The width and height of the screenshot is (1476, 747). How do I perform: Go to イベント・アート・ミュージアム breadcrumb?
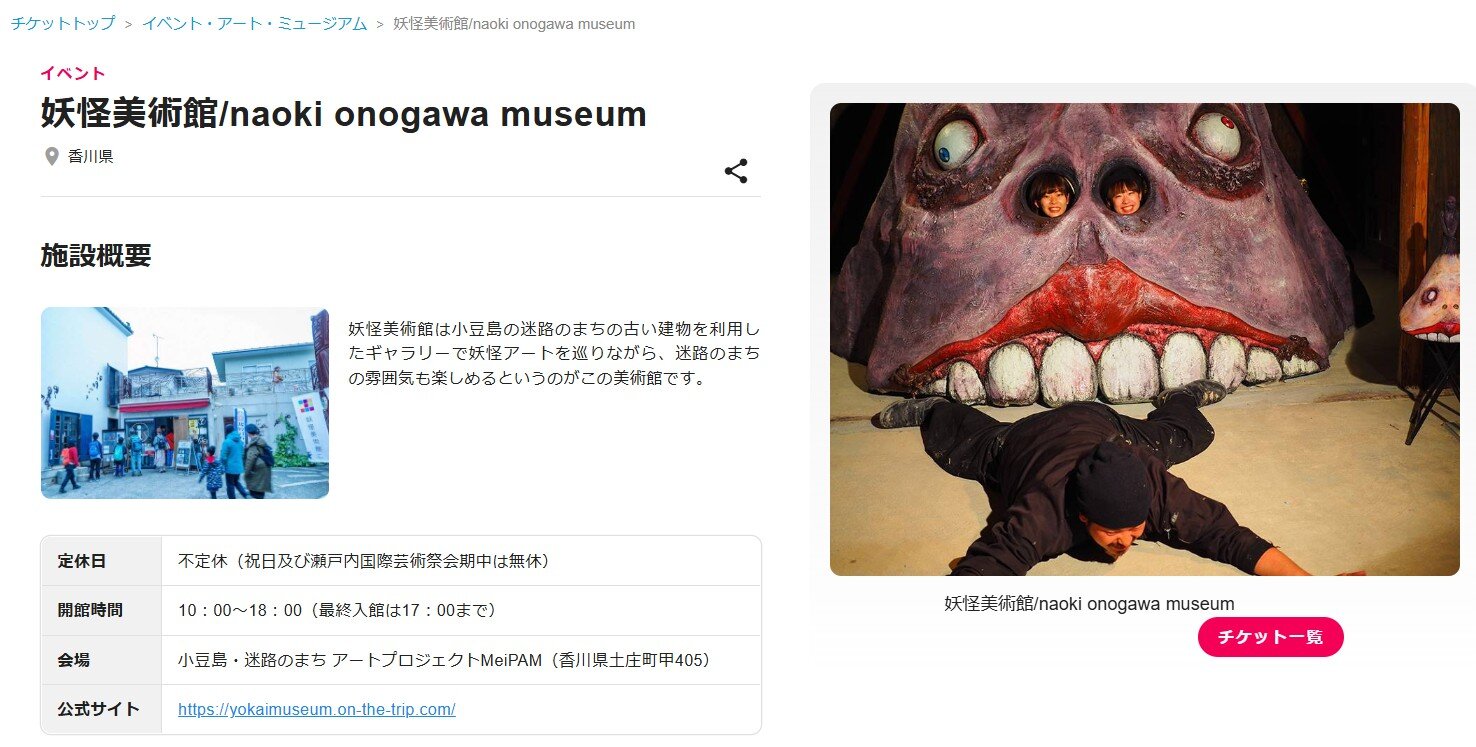pos(255,23)
